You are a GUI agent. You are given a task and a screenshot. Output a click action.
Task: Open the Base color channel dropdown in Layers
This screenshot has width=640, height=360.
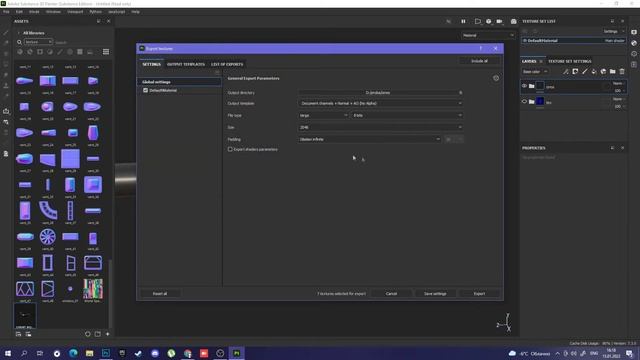pyautogui.click(x=535, y=71)
